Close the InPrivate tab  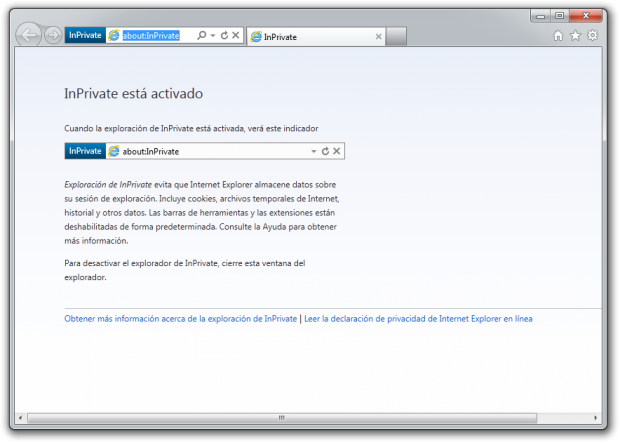click(378, 36)
